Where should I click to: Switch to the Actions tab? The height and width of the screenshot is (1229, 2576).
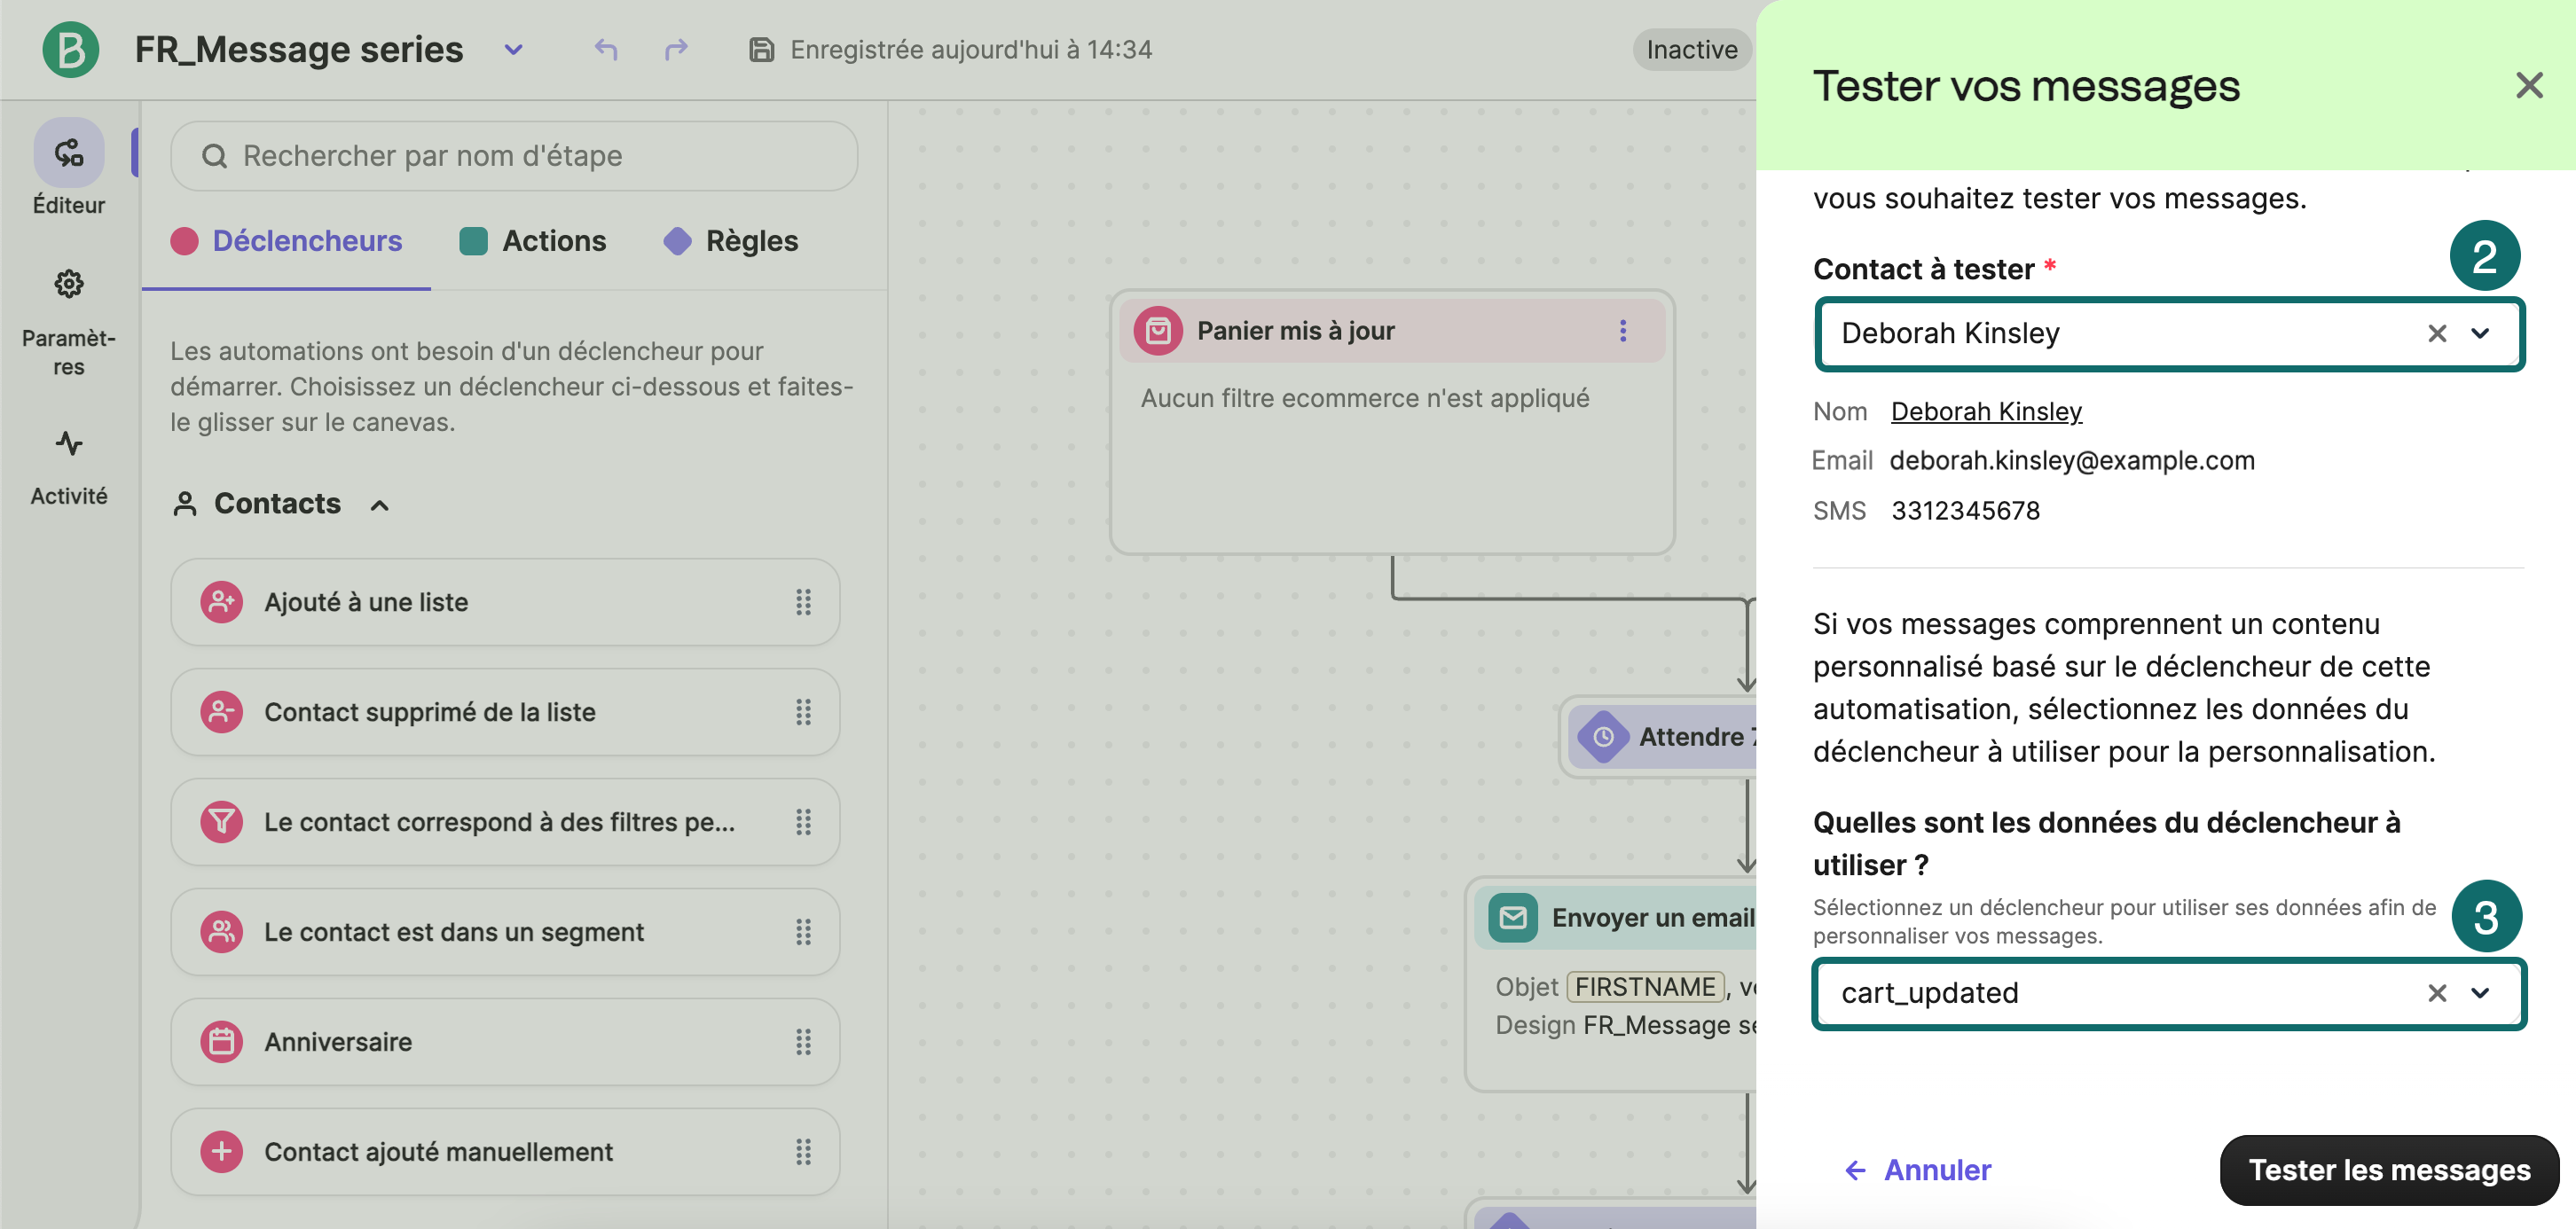click(x=533, y=241)
